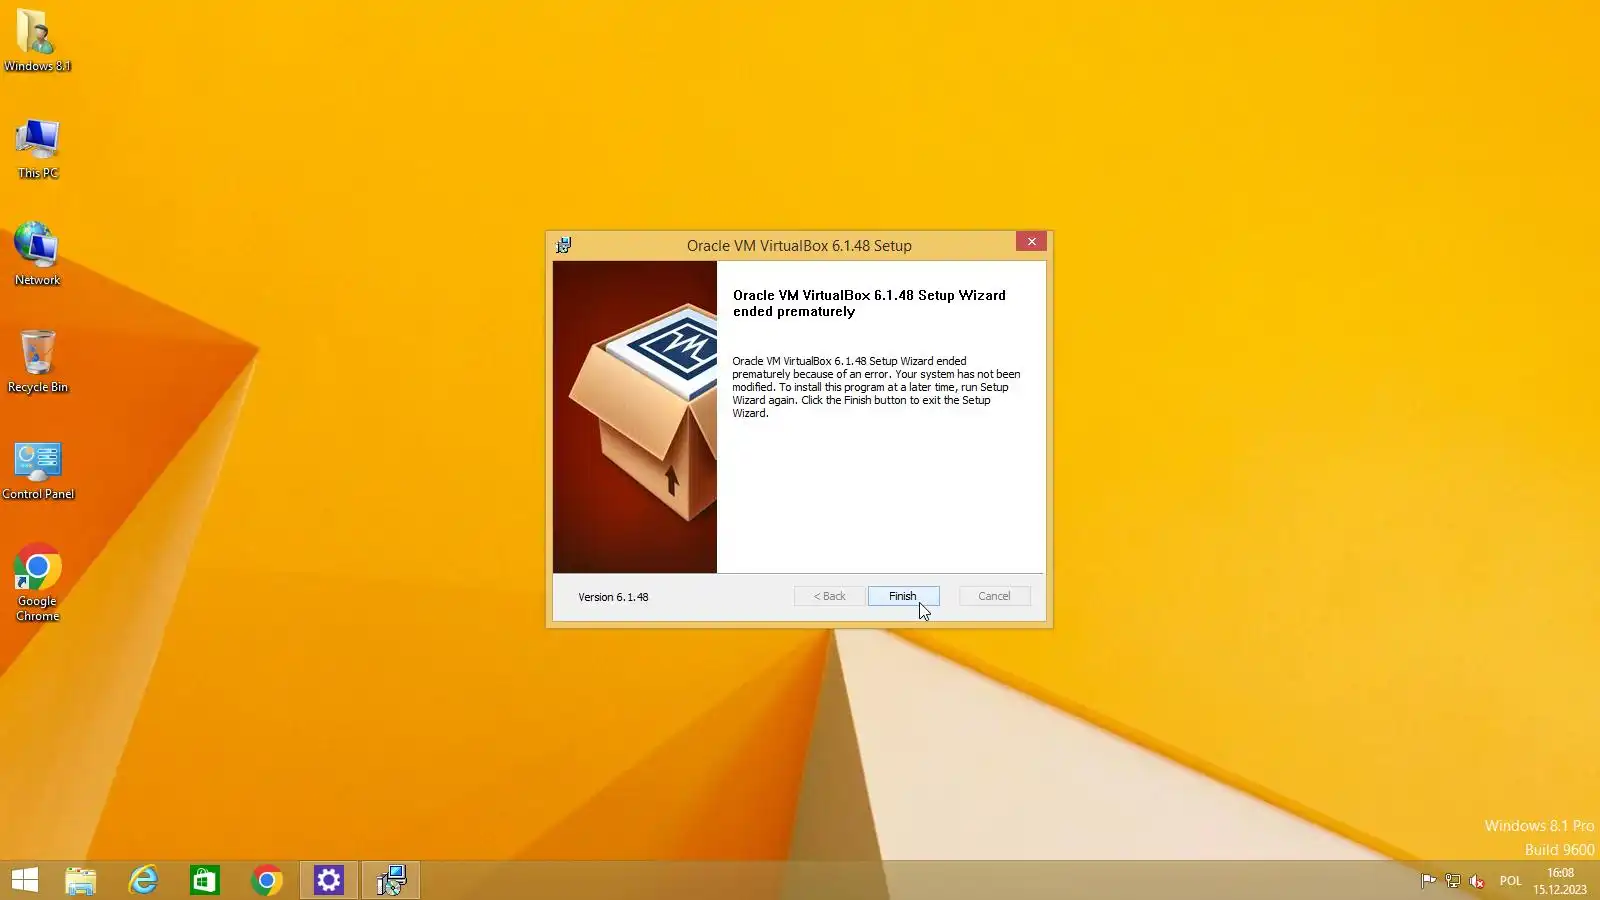Viewport: 1600px width, 900px height.
Task: Select the Control Panel desktop icon
Action: pos(38,470)
